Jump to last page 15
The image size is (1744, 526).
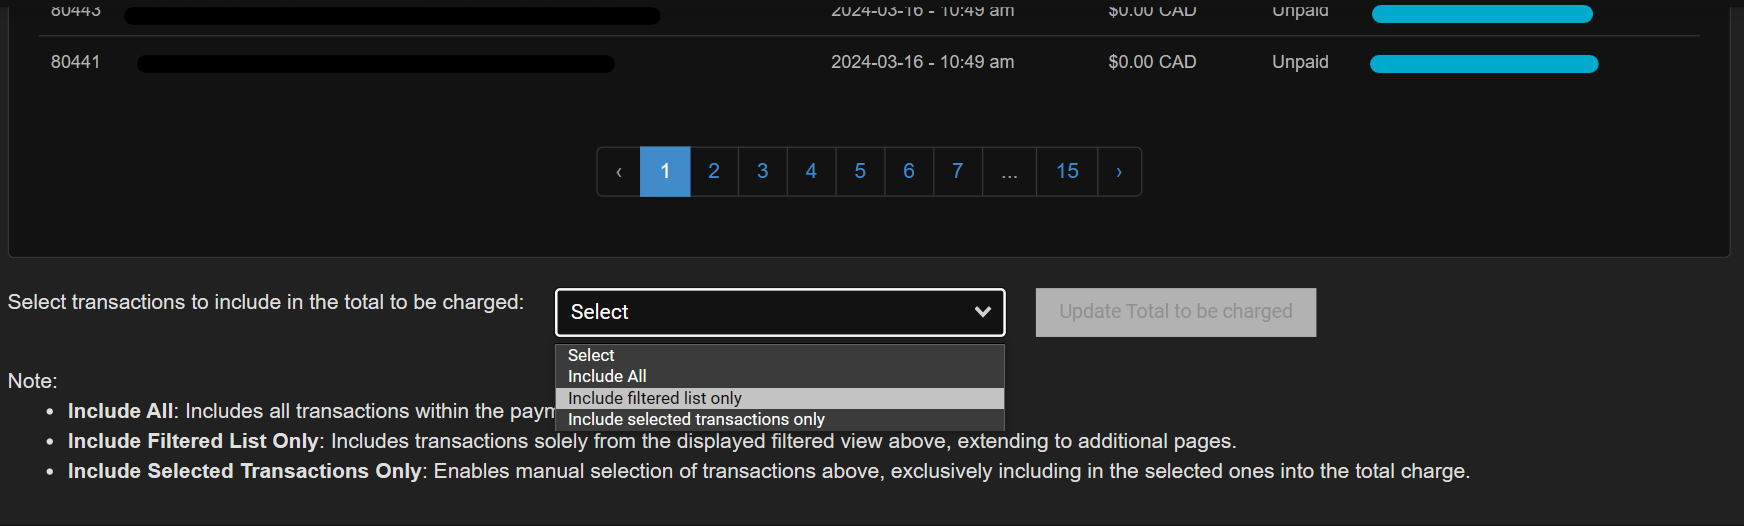tap(1067, 172)
